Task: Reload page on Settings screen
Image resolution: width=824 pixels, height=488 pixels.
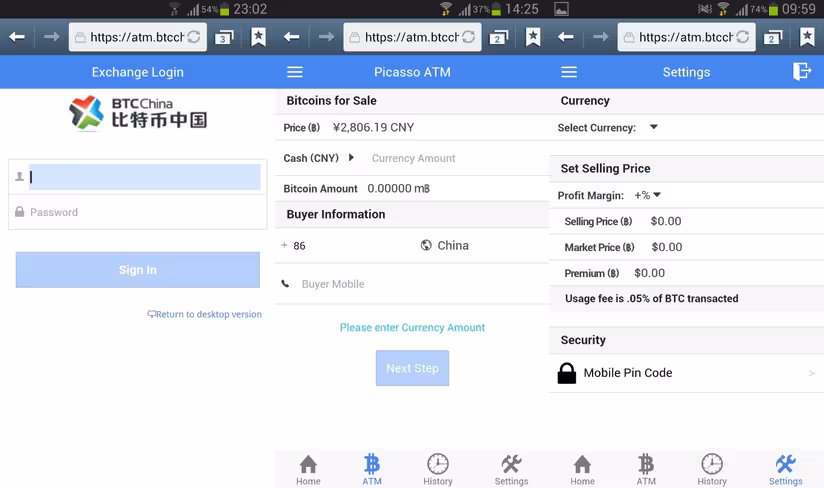Action: 743,37
